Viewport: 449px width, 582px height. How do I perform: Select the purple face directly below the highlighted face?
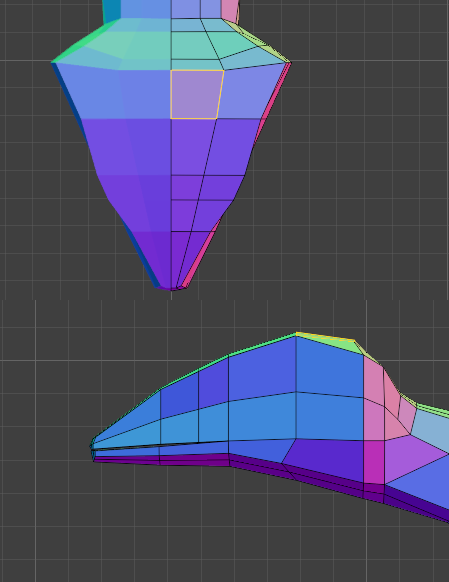coord(192,147)
